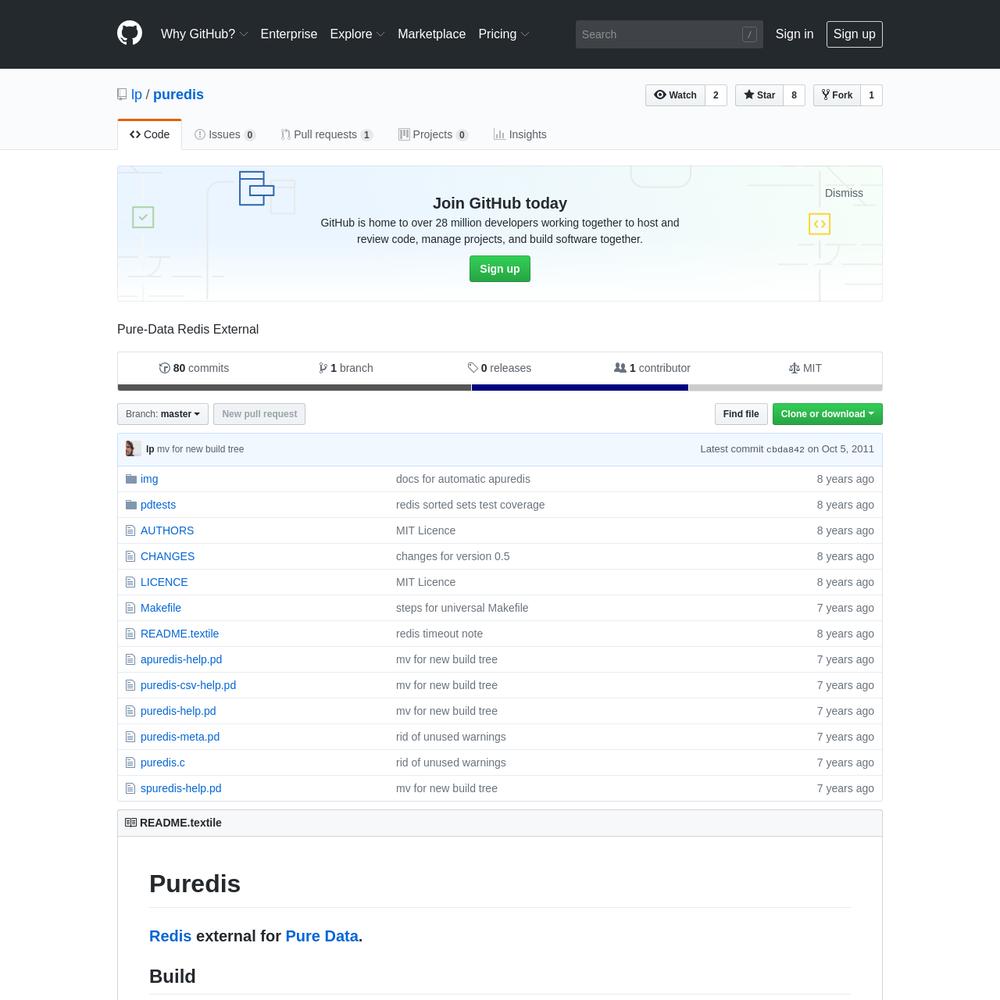Click the repository book icon beside lp
Viewport: 1000px width, 1000px height.
click(122, 94)
